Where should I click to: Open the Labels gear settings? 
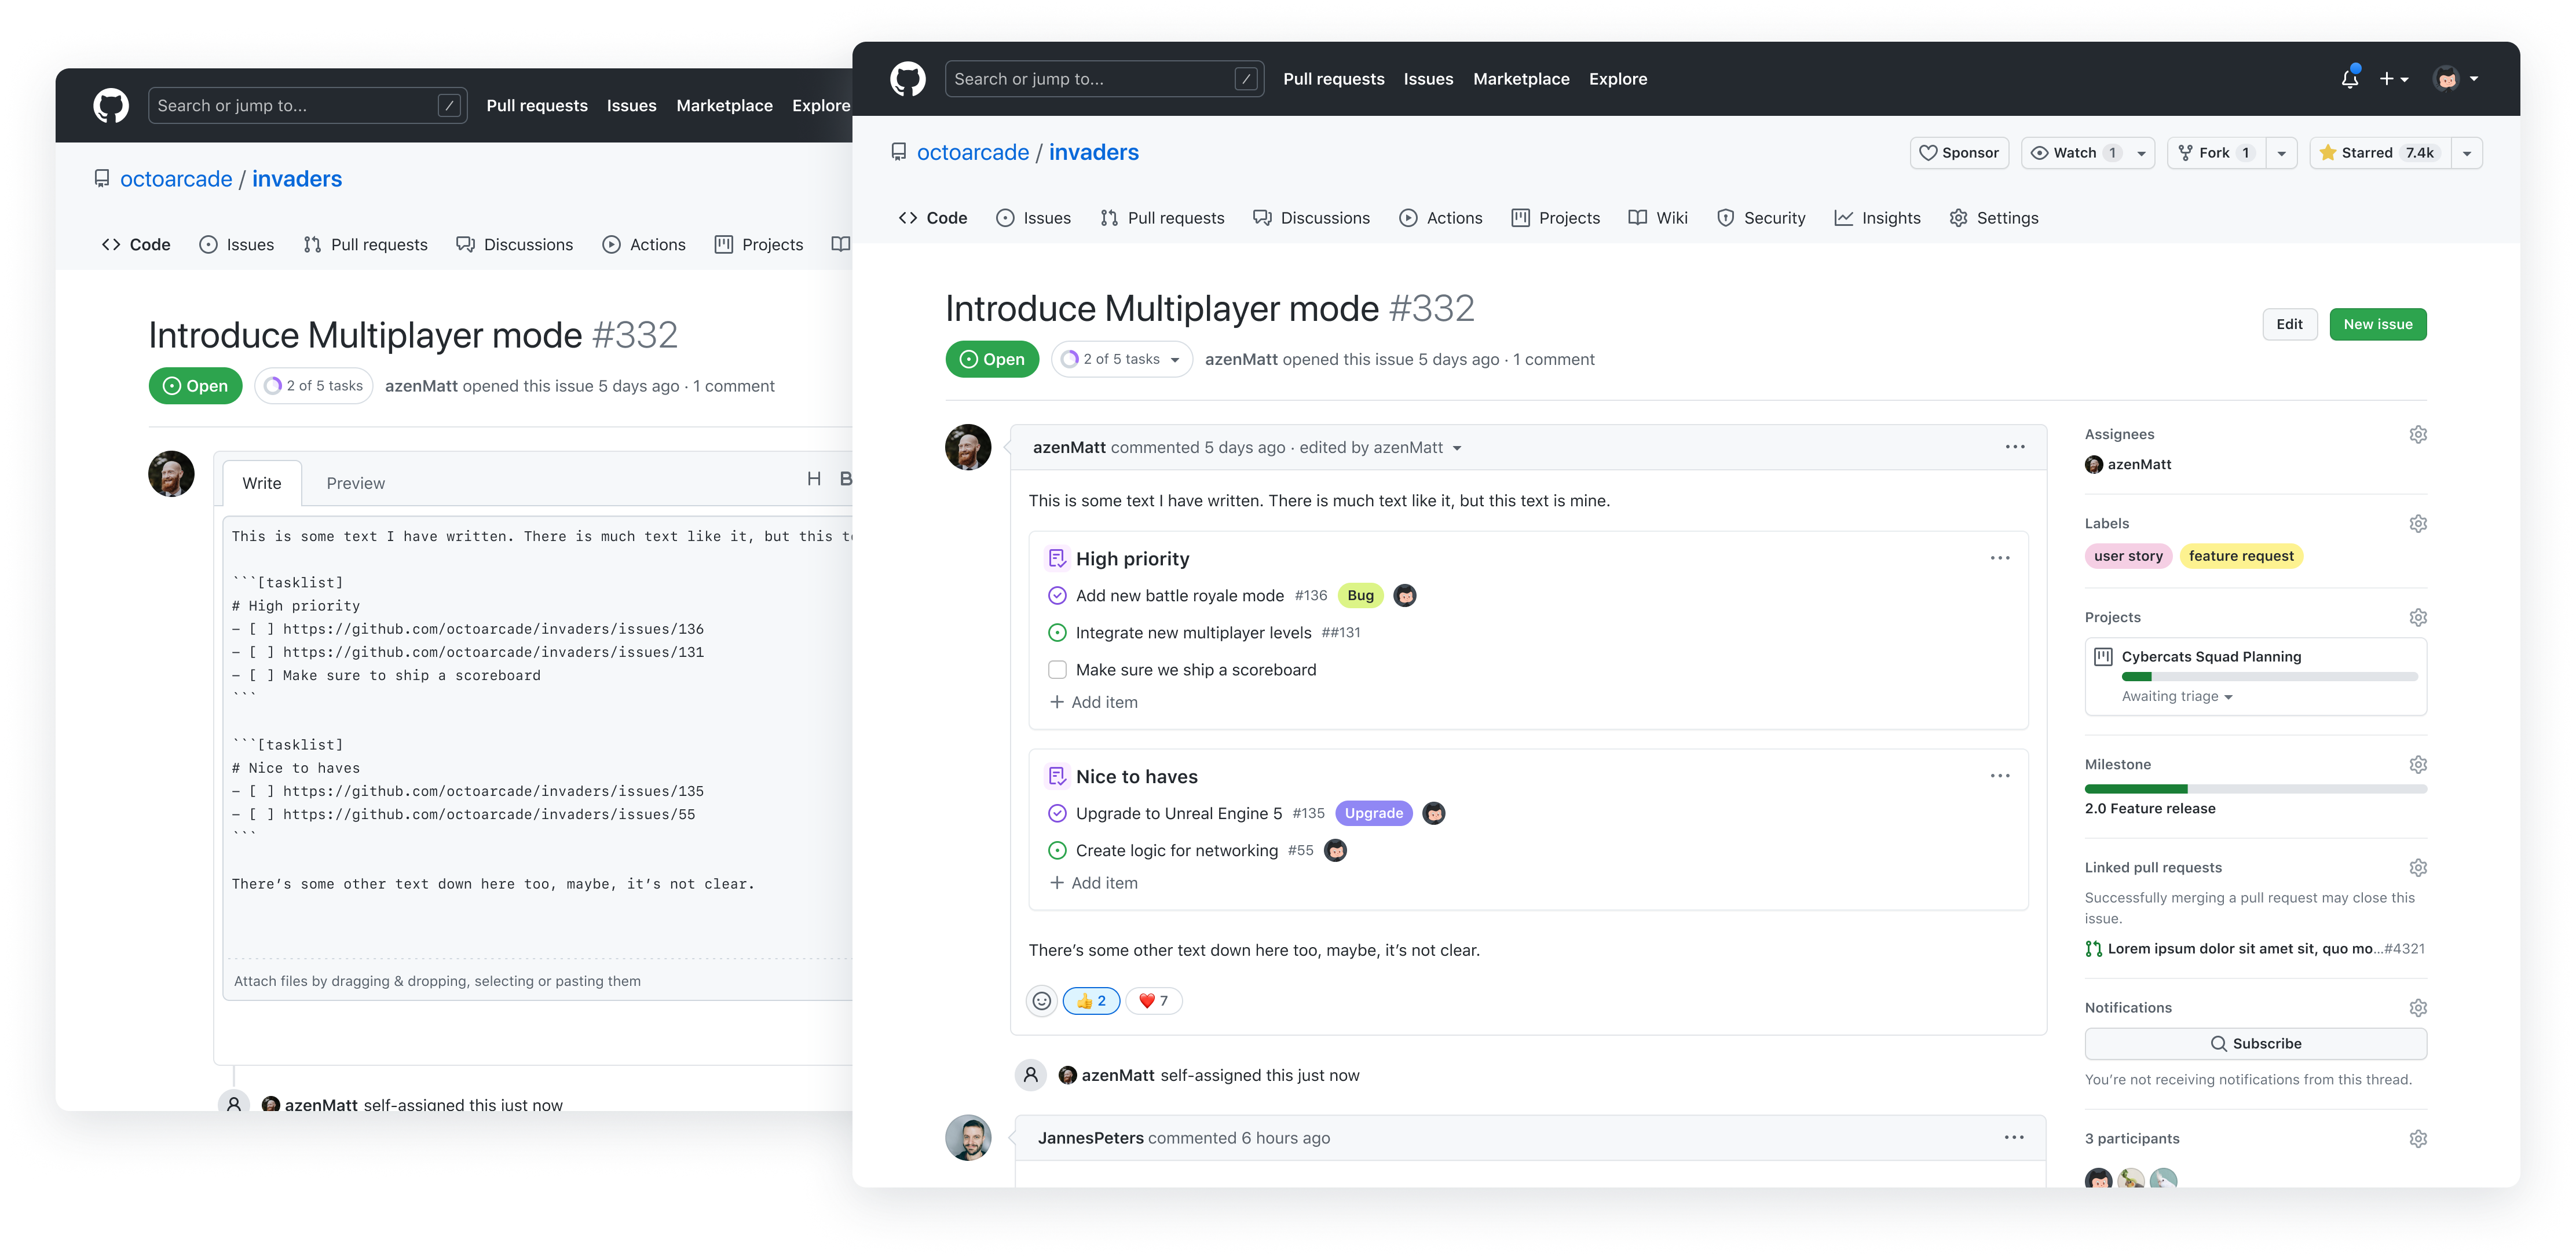pyautogui.click(x=2417, y=523)
